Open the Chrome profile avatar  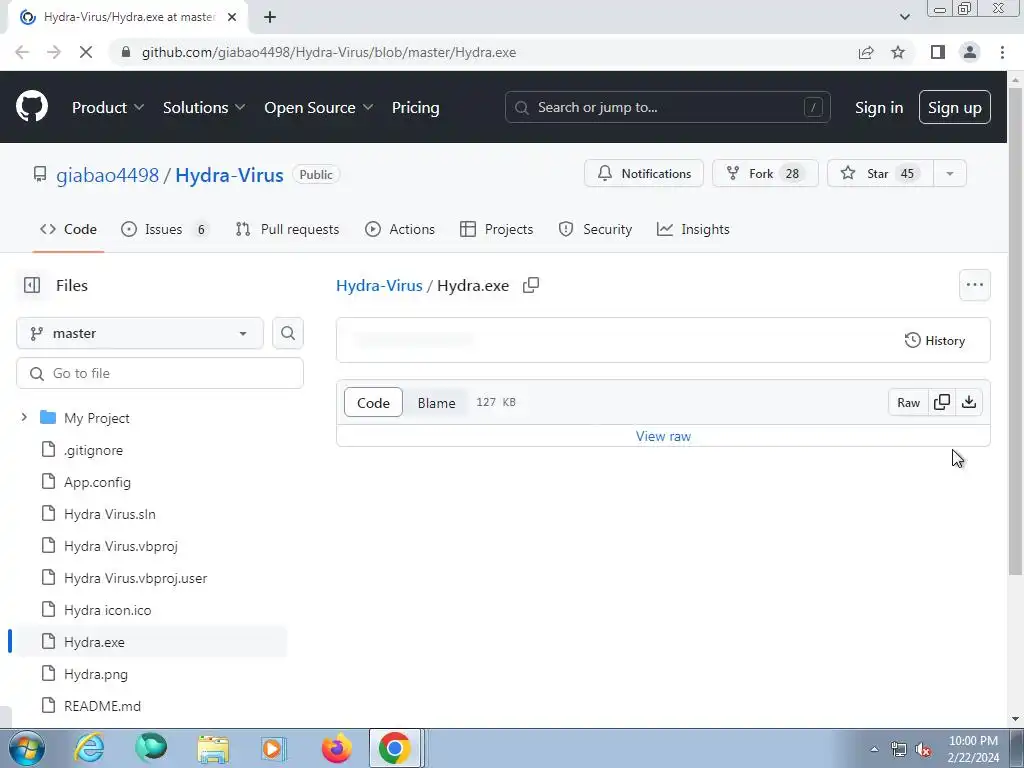click(x=970, y=52)
